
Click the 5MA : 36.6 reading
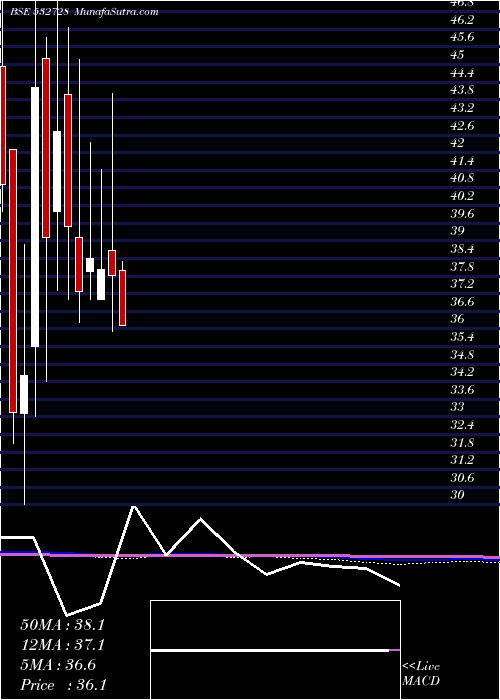pos(58,665)
